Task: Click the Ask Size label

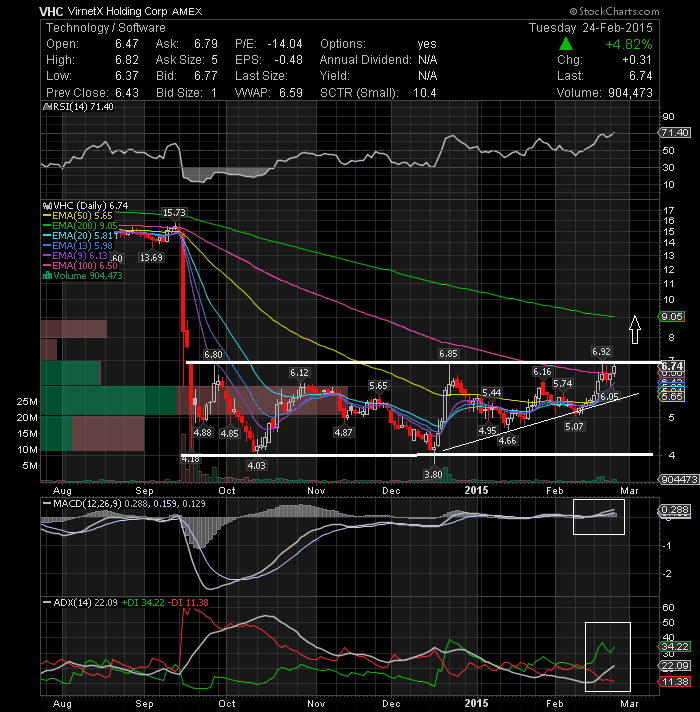Action: point(180,59)
